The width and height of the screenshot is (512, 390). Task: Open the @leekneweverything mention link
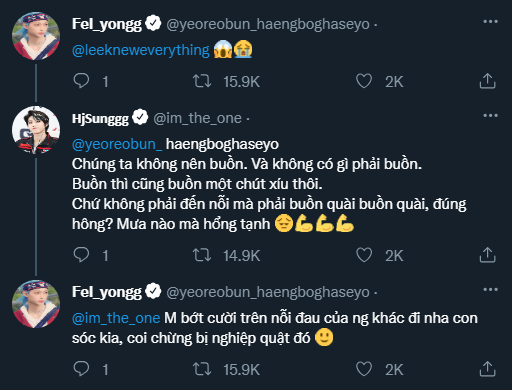[x=141, y=50]
